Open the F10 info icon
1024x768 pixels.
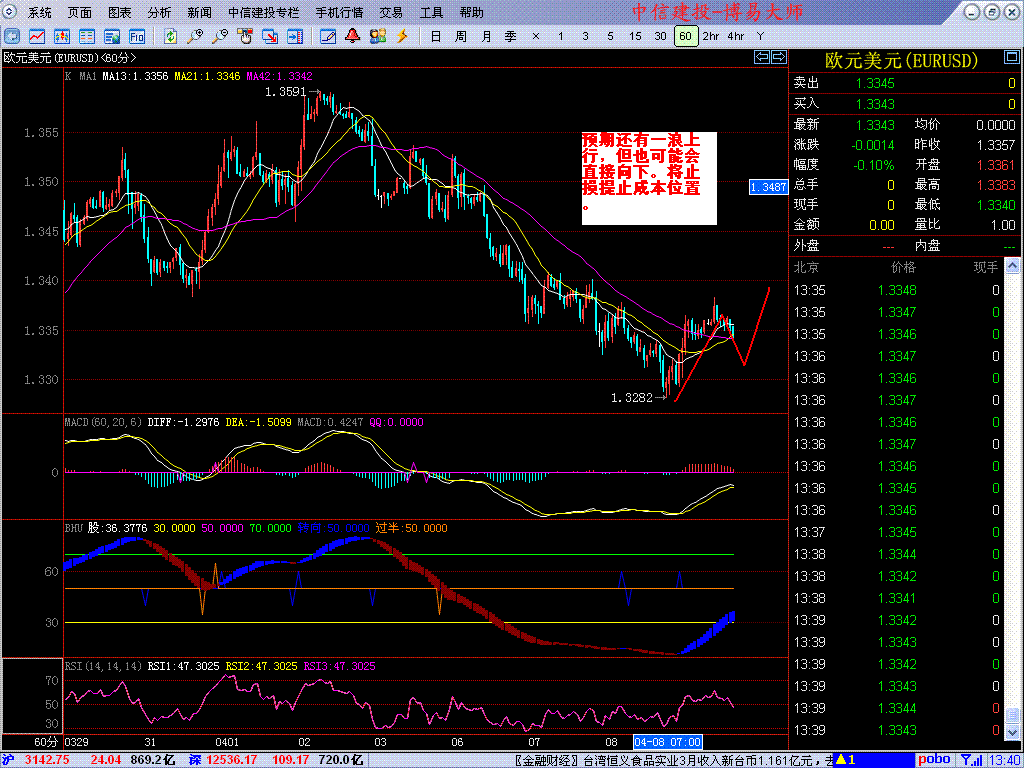click(x=136, y=36)
